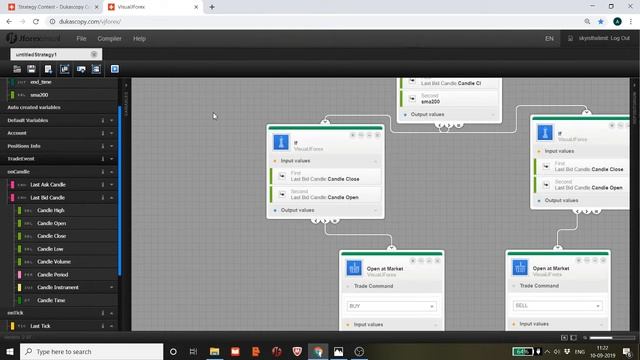Click the blue square run icon

[x=115, y=69]
